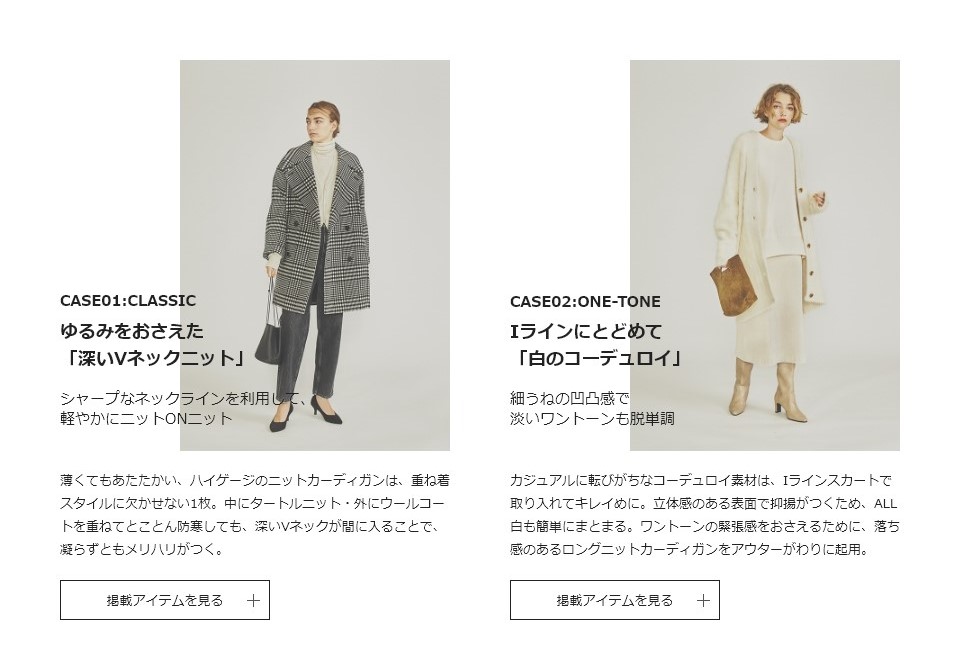Select the CASE02:ONE-TONE label
Viewport: 974px width, 665px height.
tap(585, 302)
